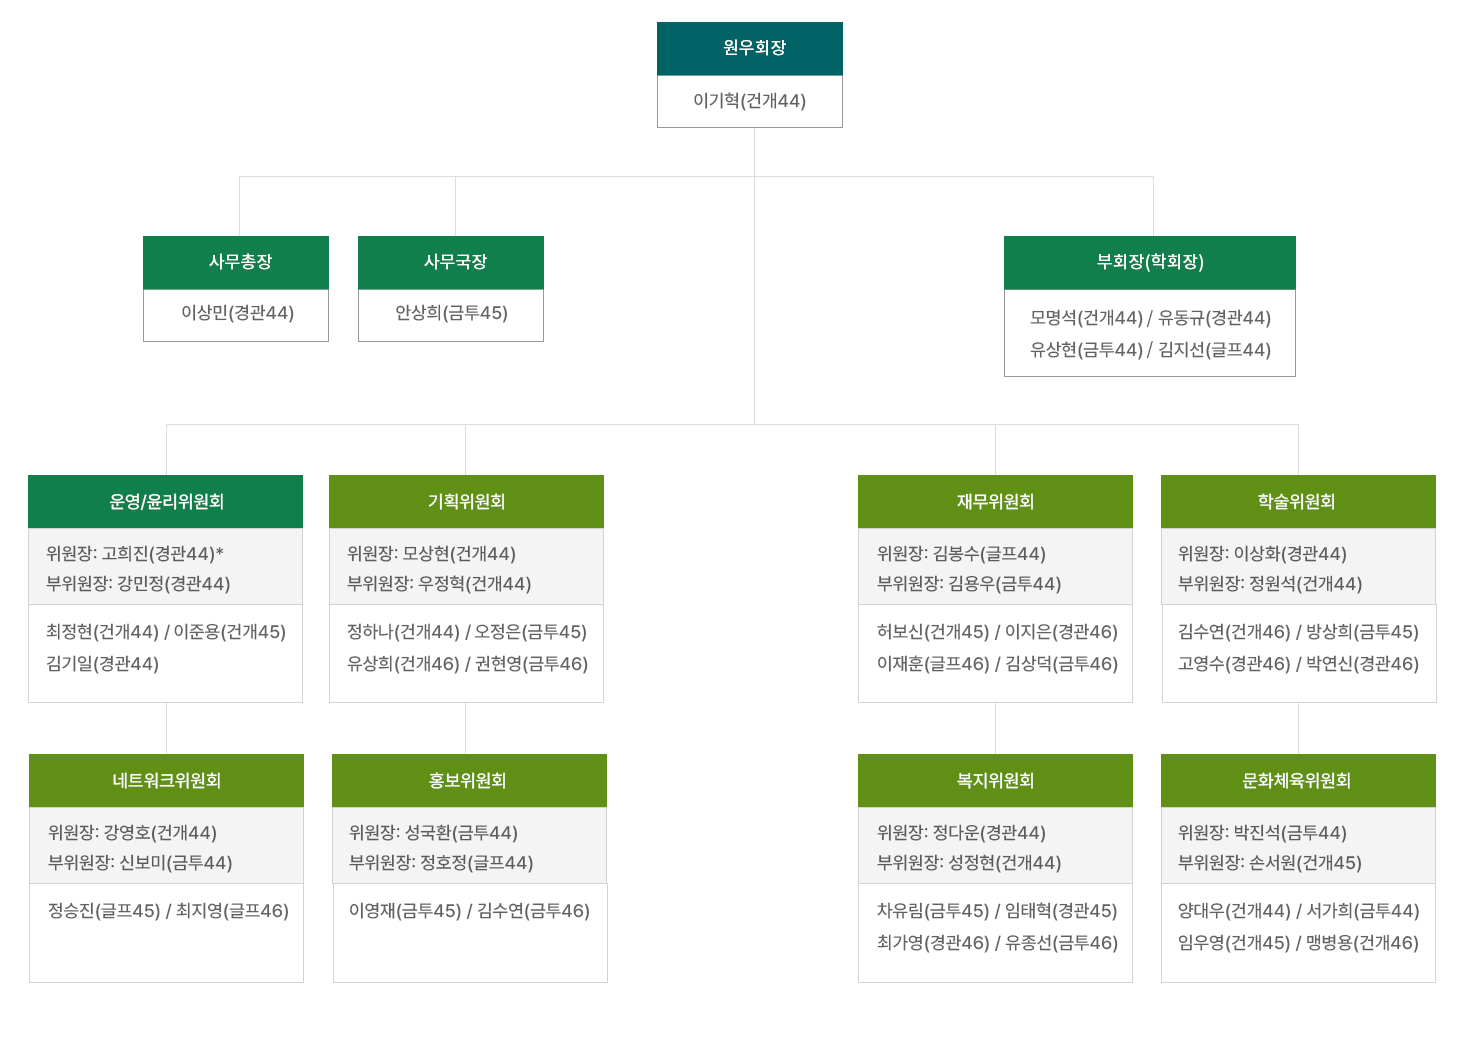Select the line 차유림(금투45) / 임태혁(경관45)
Viewport: 1465px width, 1048px height.
997,911
